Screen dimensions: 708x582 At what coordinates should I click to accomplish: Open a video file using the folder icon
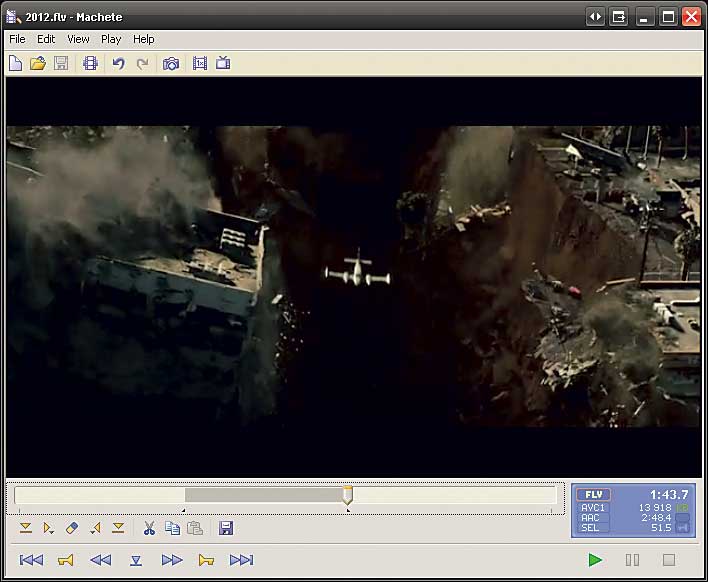38,63
